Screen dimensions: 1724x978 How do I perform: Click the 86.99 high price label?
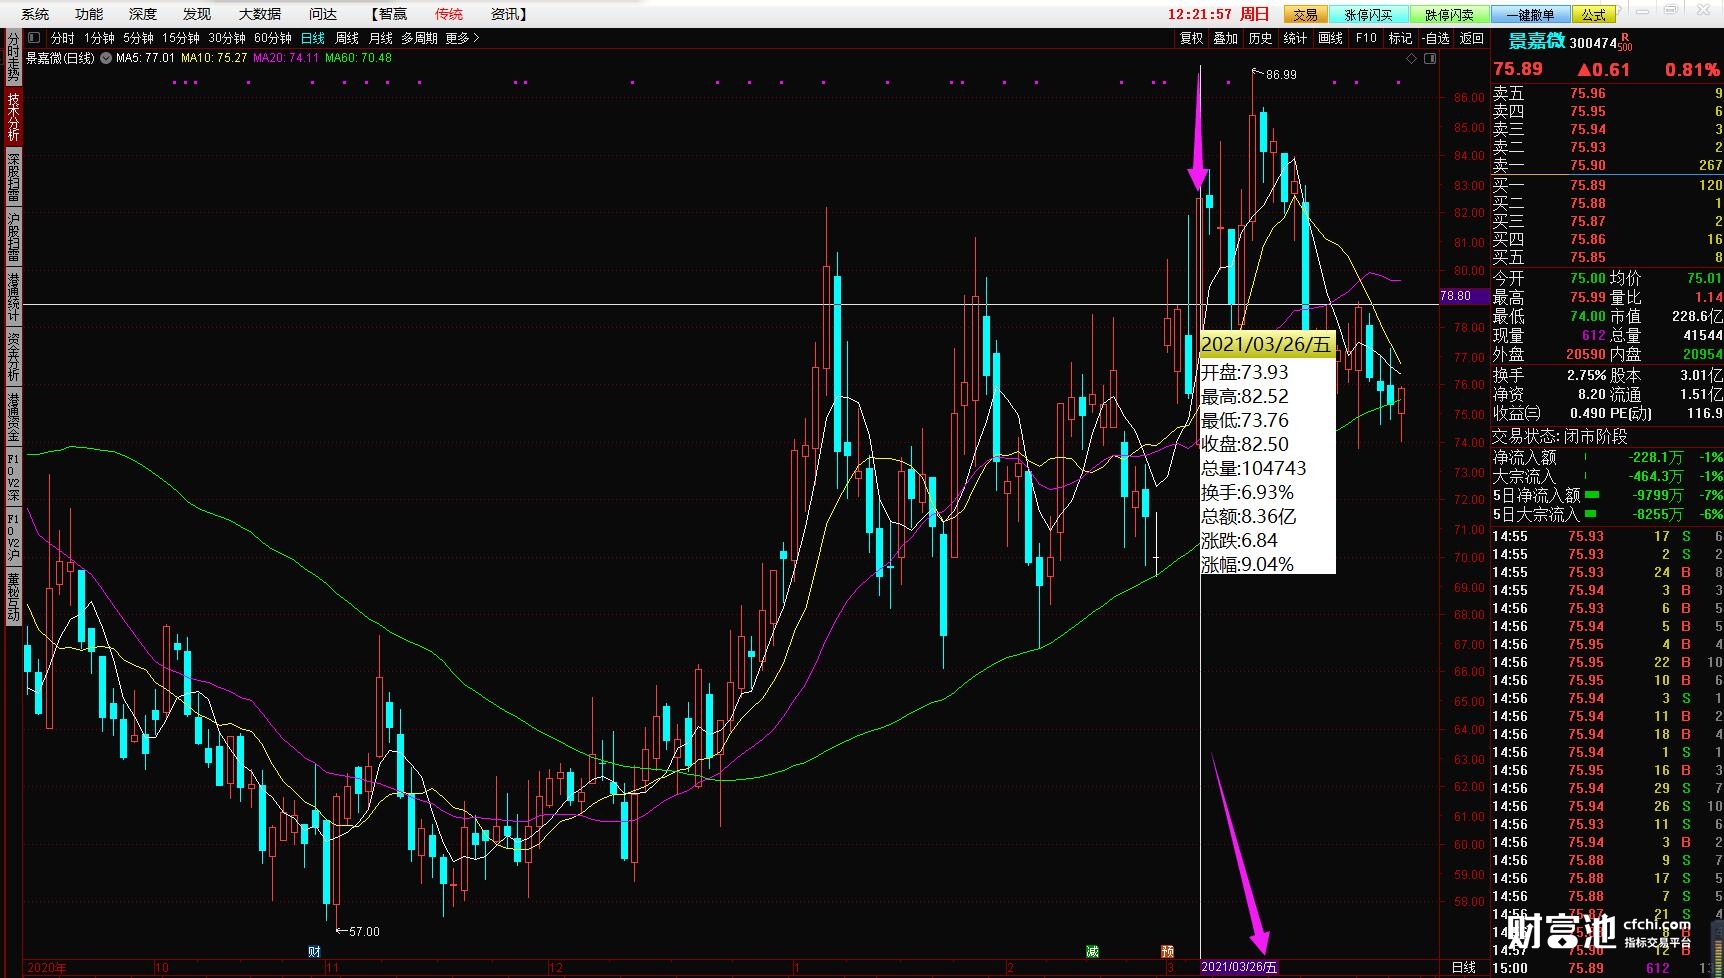pyautogui.click(x=1281, y=75)
